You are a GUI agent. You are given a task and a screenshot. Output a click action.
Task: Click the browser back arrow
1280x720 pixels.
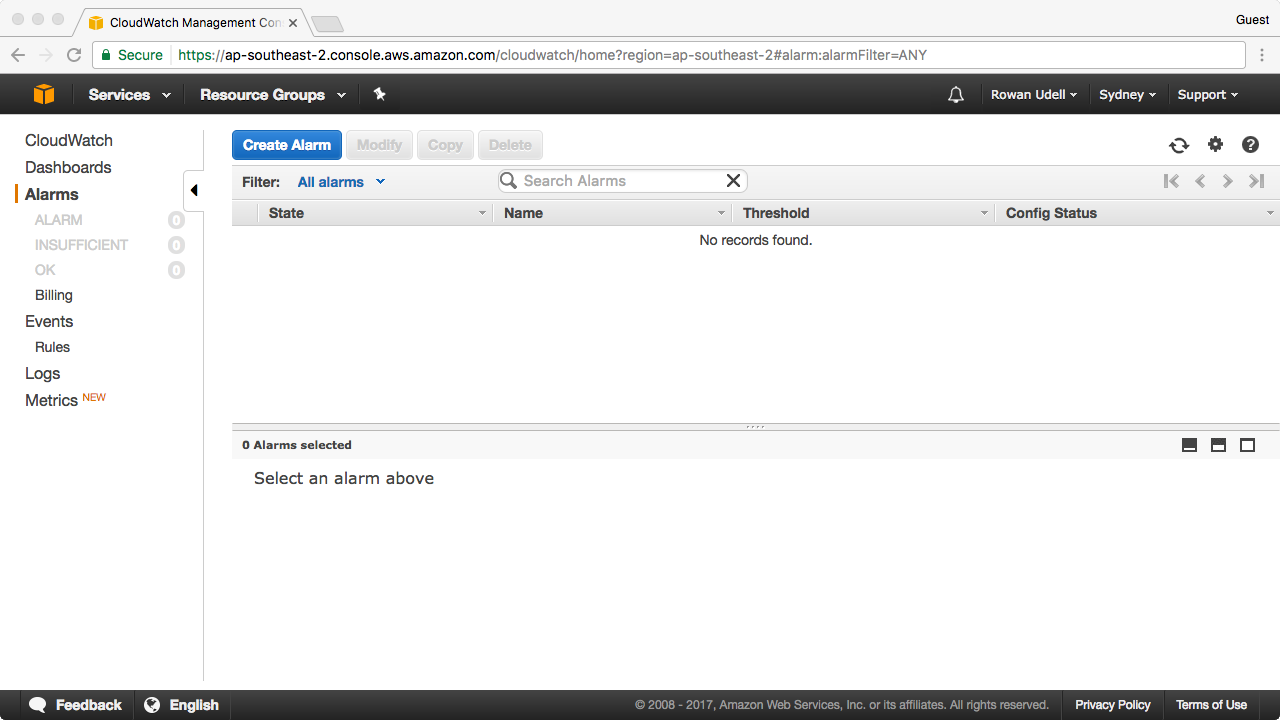coord(18,55)
